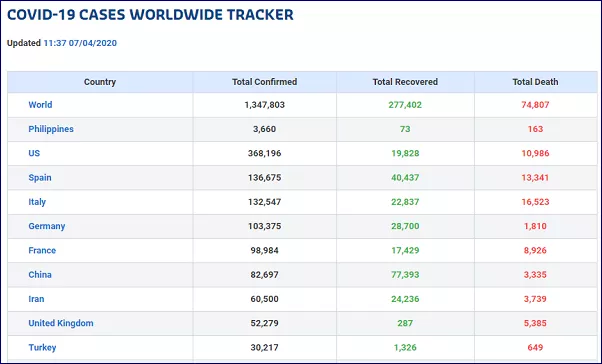The image size is (602, 364).
Task: Click the Total Recovered column header
Action: [405, 82]
